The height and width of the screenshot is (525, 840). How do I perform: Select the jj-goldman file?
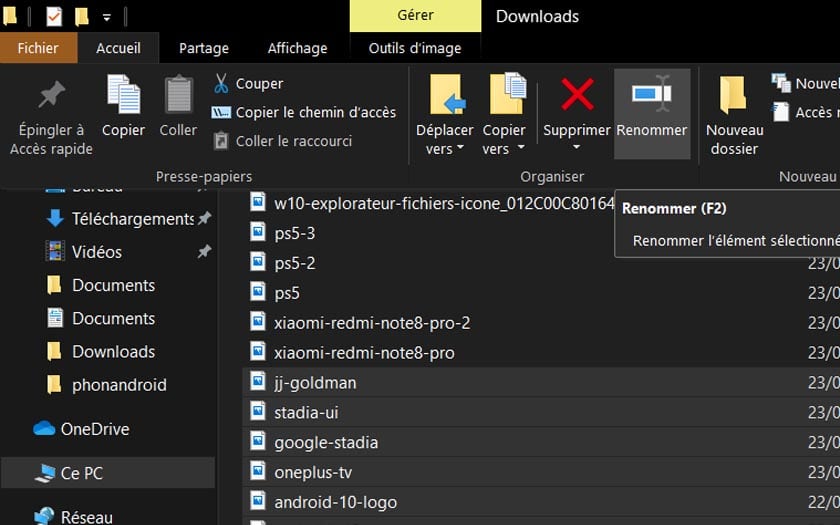(x=315, y=382)
